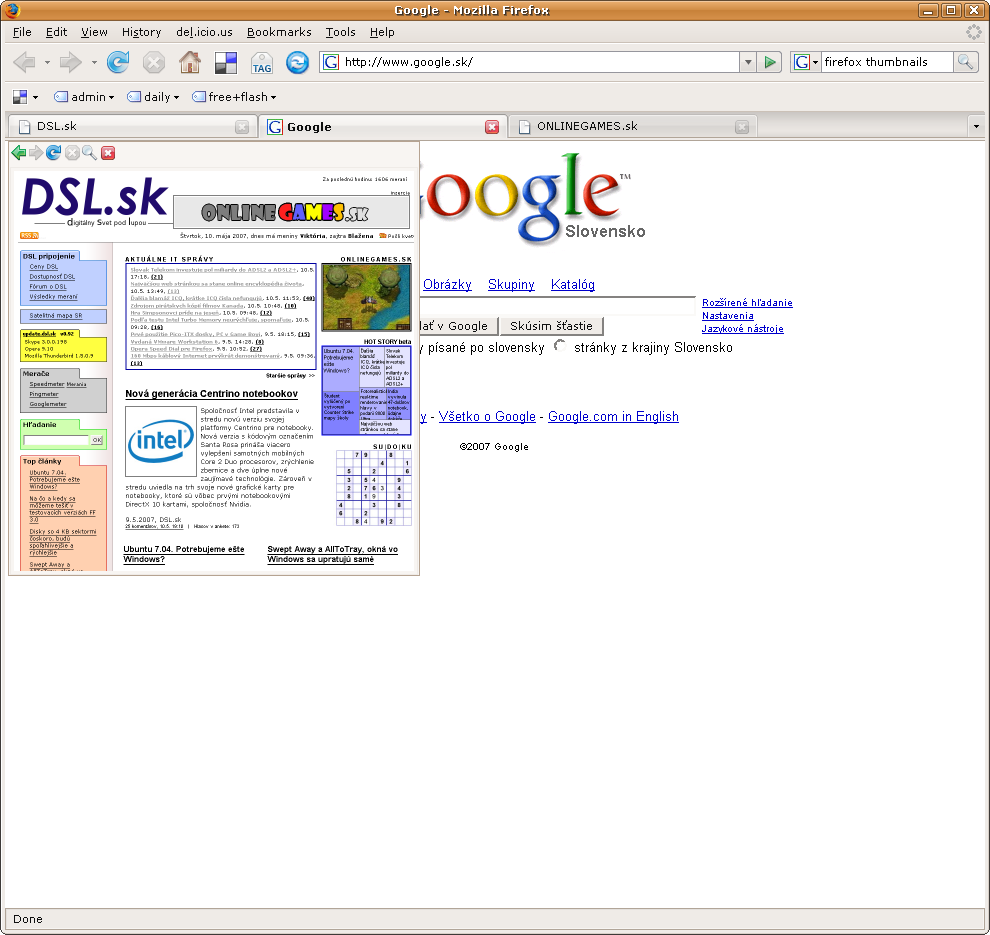Viewport: 990px width, 935px height.
Task: Open the Forward button history dropdown arrow
Action: (94, 63)
